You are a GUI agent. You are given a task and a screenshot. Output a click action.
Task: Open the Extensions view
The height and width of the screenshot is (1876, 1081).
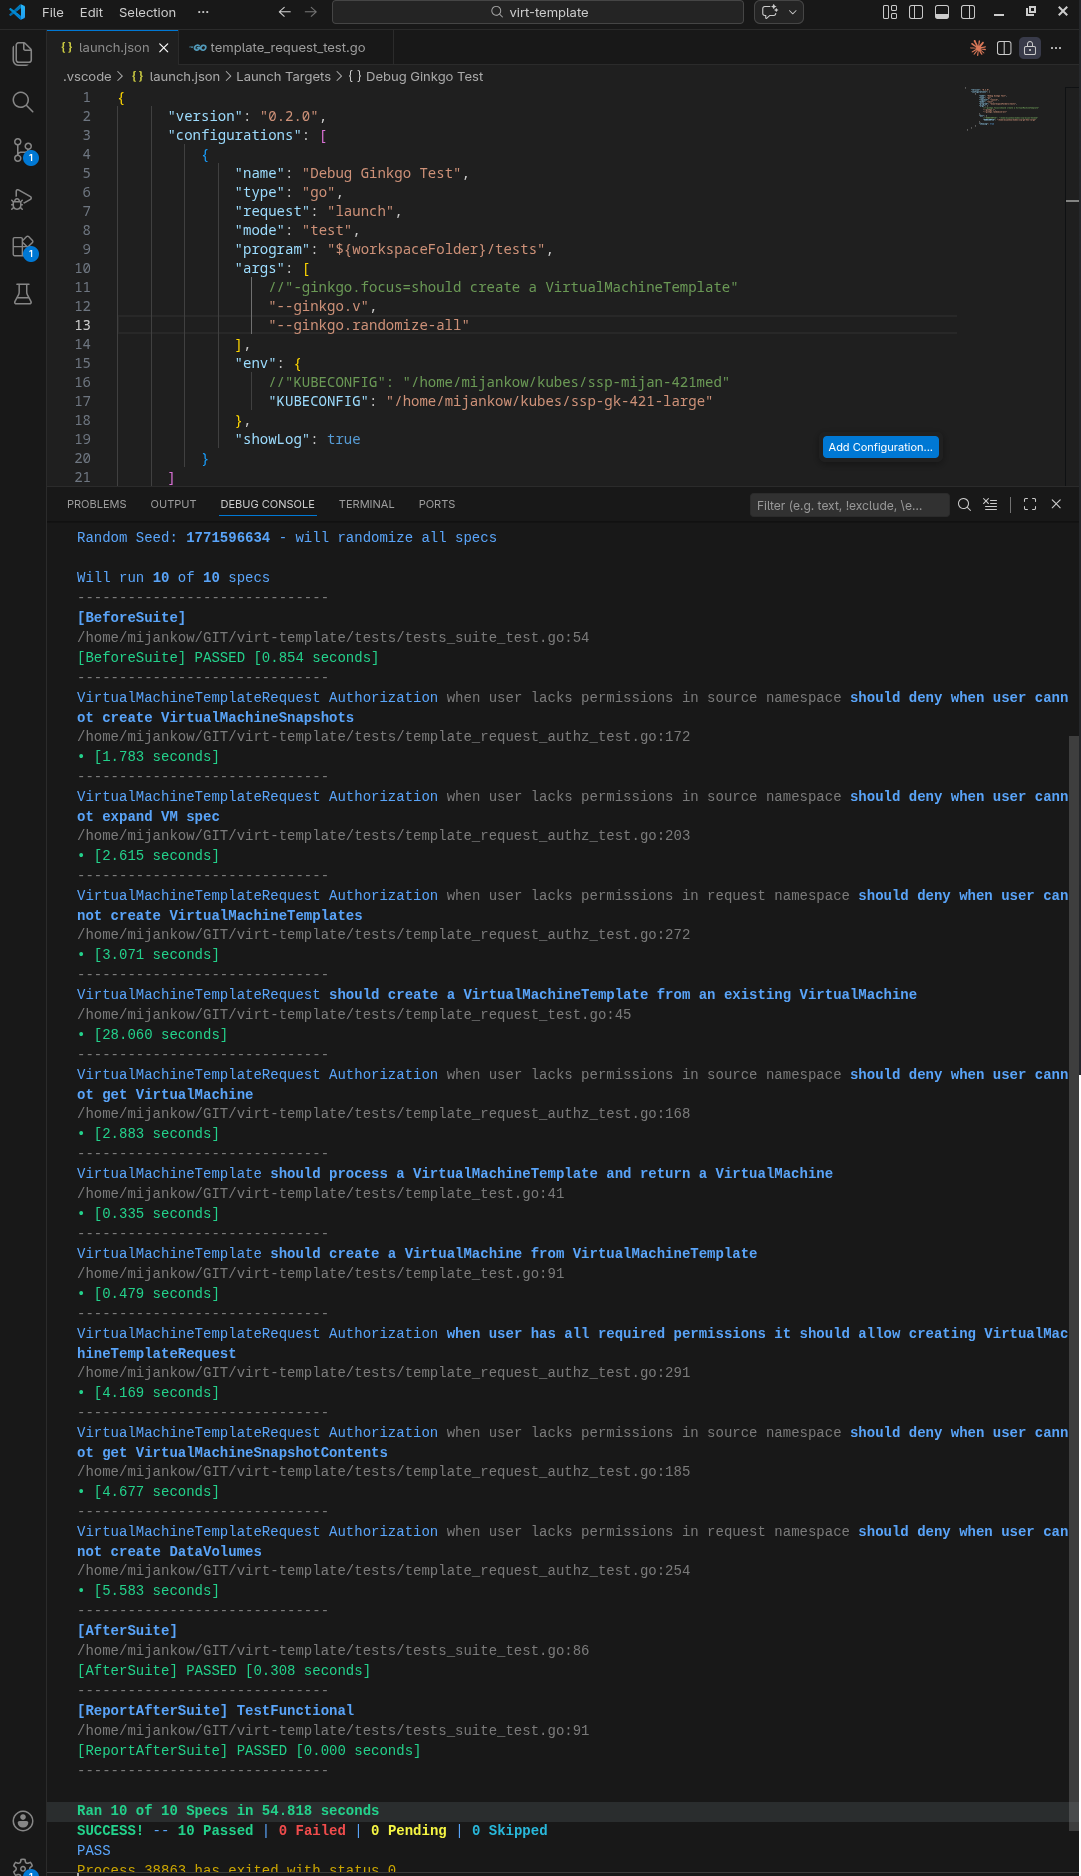[22, 247]
